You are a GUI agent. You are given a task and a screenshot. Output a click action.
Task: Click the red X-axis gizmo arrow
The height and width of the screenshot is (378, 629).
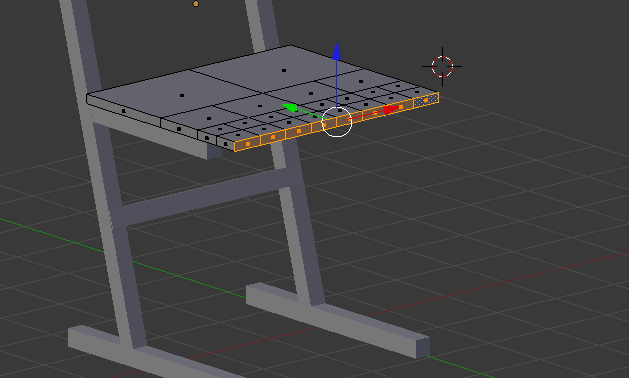coord(391,110)
